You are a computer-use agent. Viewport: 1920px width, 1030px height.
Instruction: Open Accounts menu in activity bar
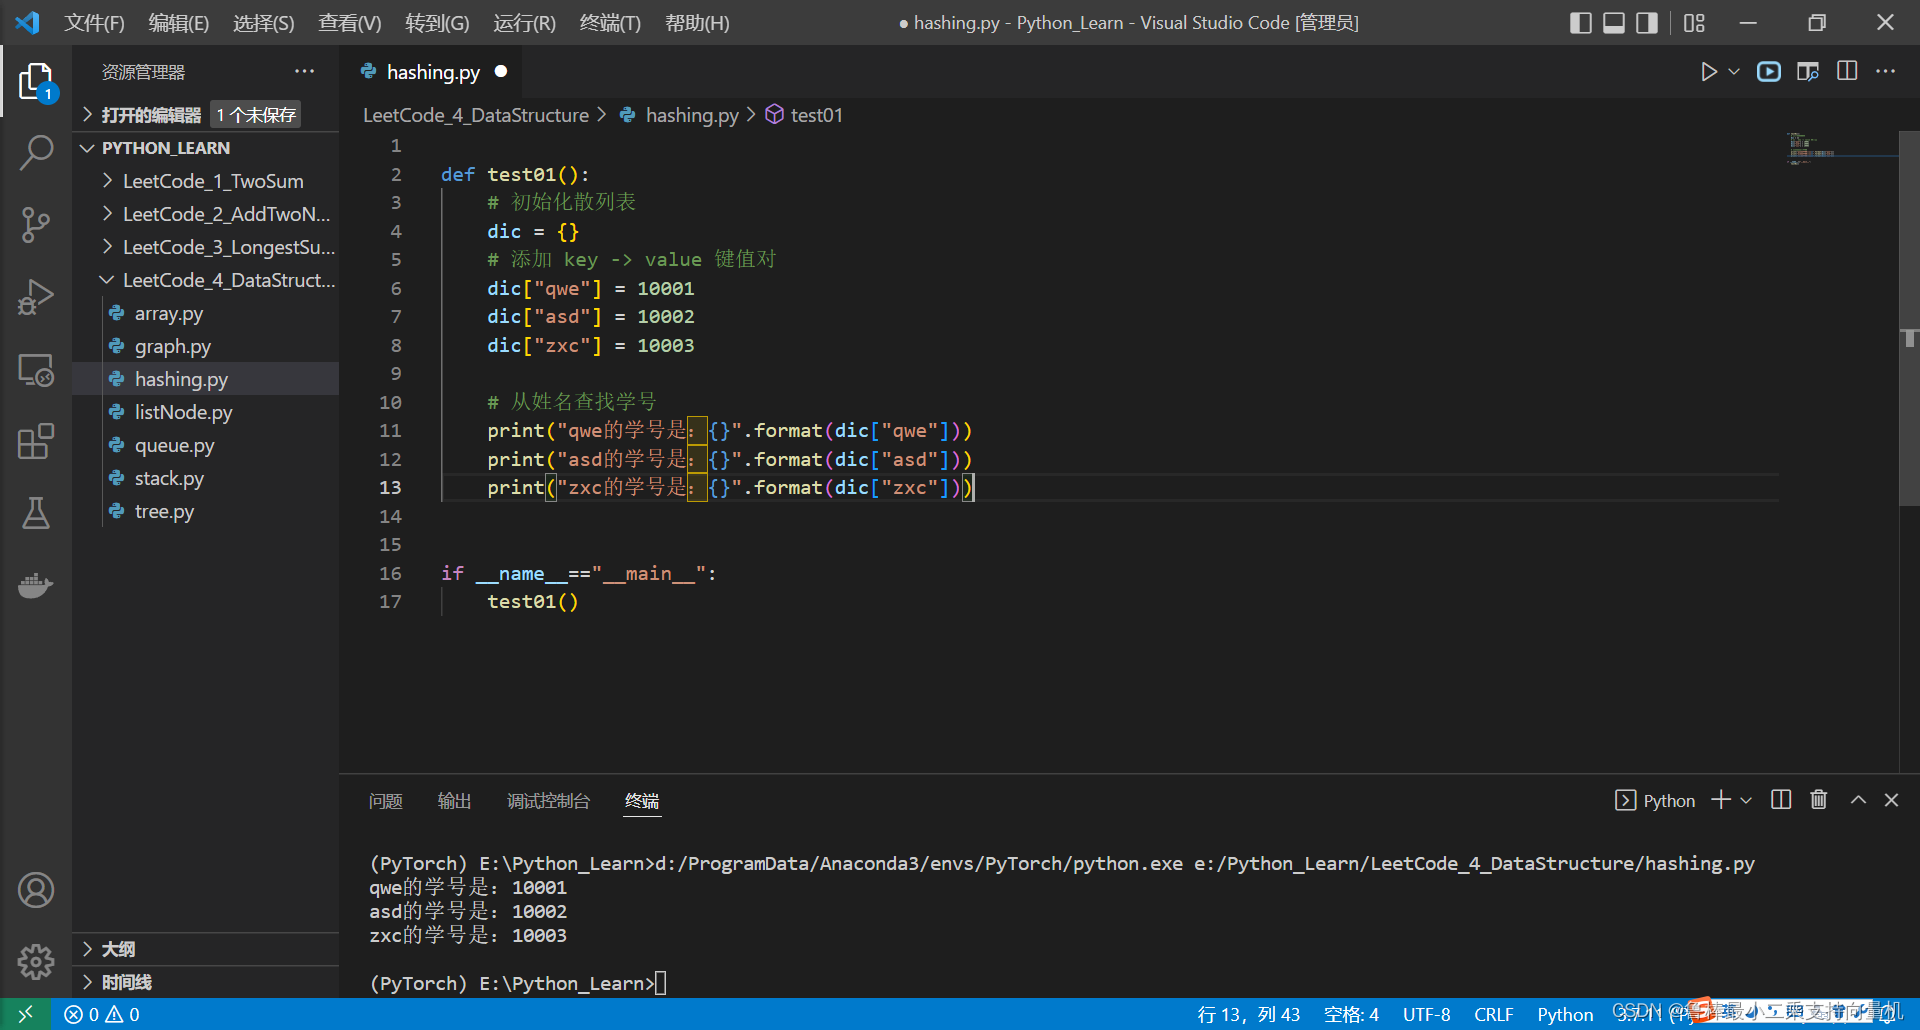[x=36, y=889]
